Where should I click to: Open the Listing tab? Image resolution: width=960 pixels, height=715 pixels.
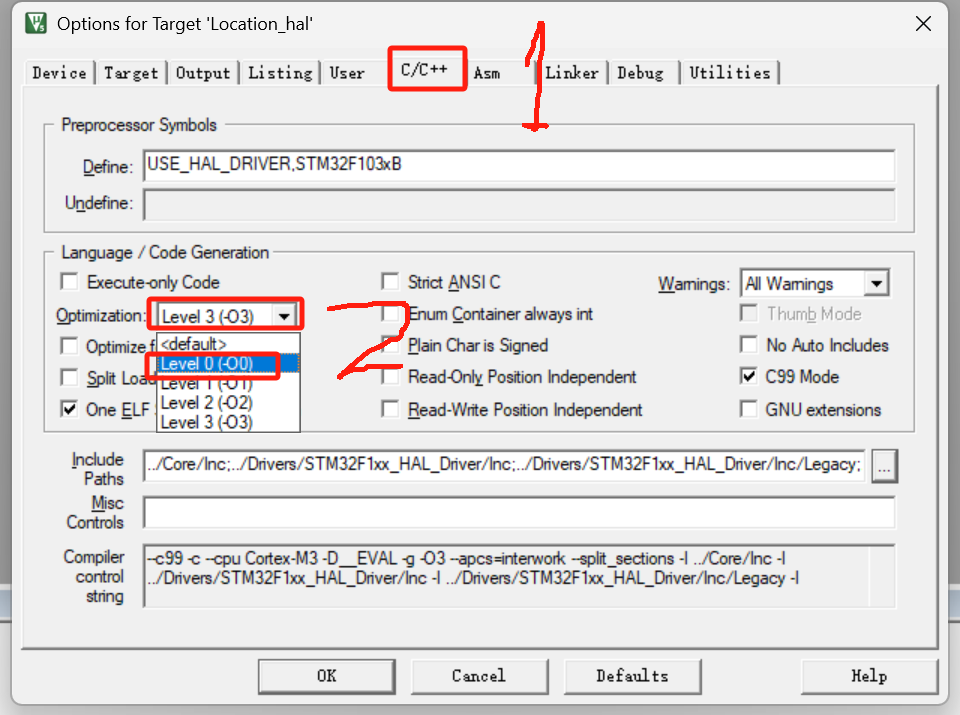tap(280, 73)
